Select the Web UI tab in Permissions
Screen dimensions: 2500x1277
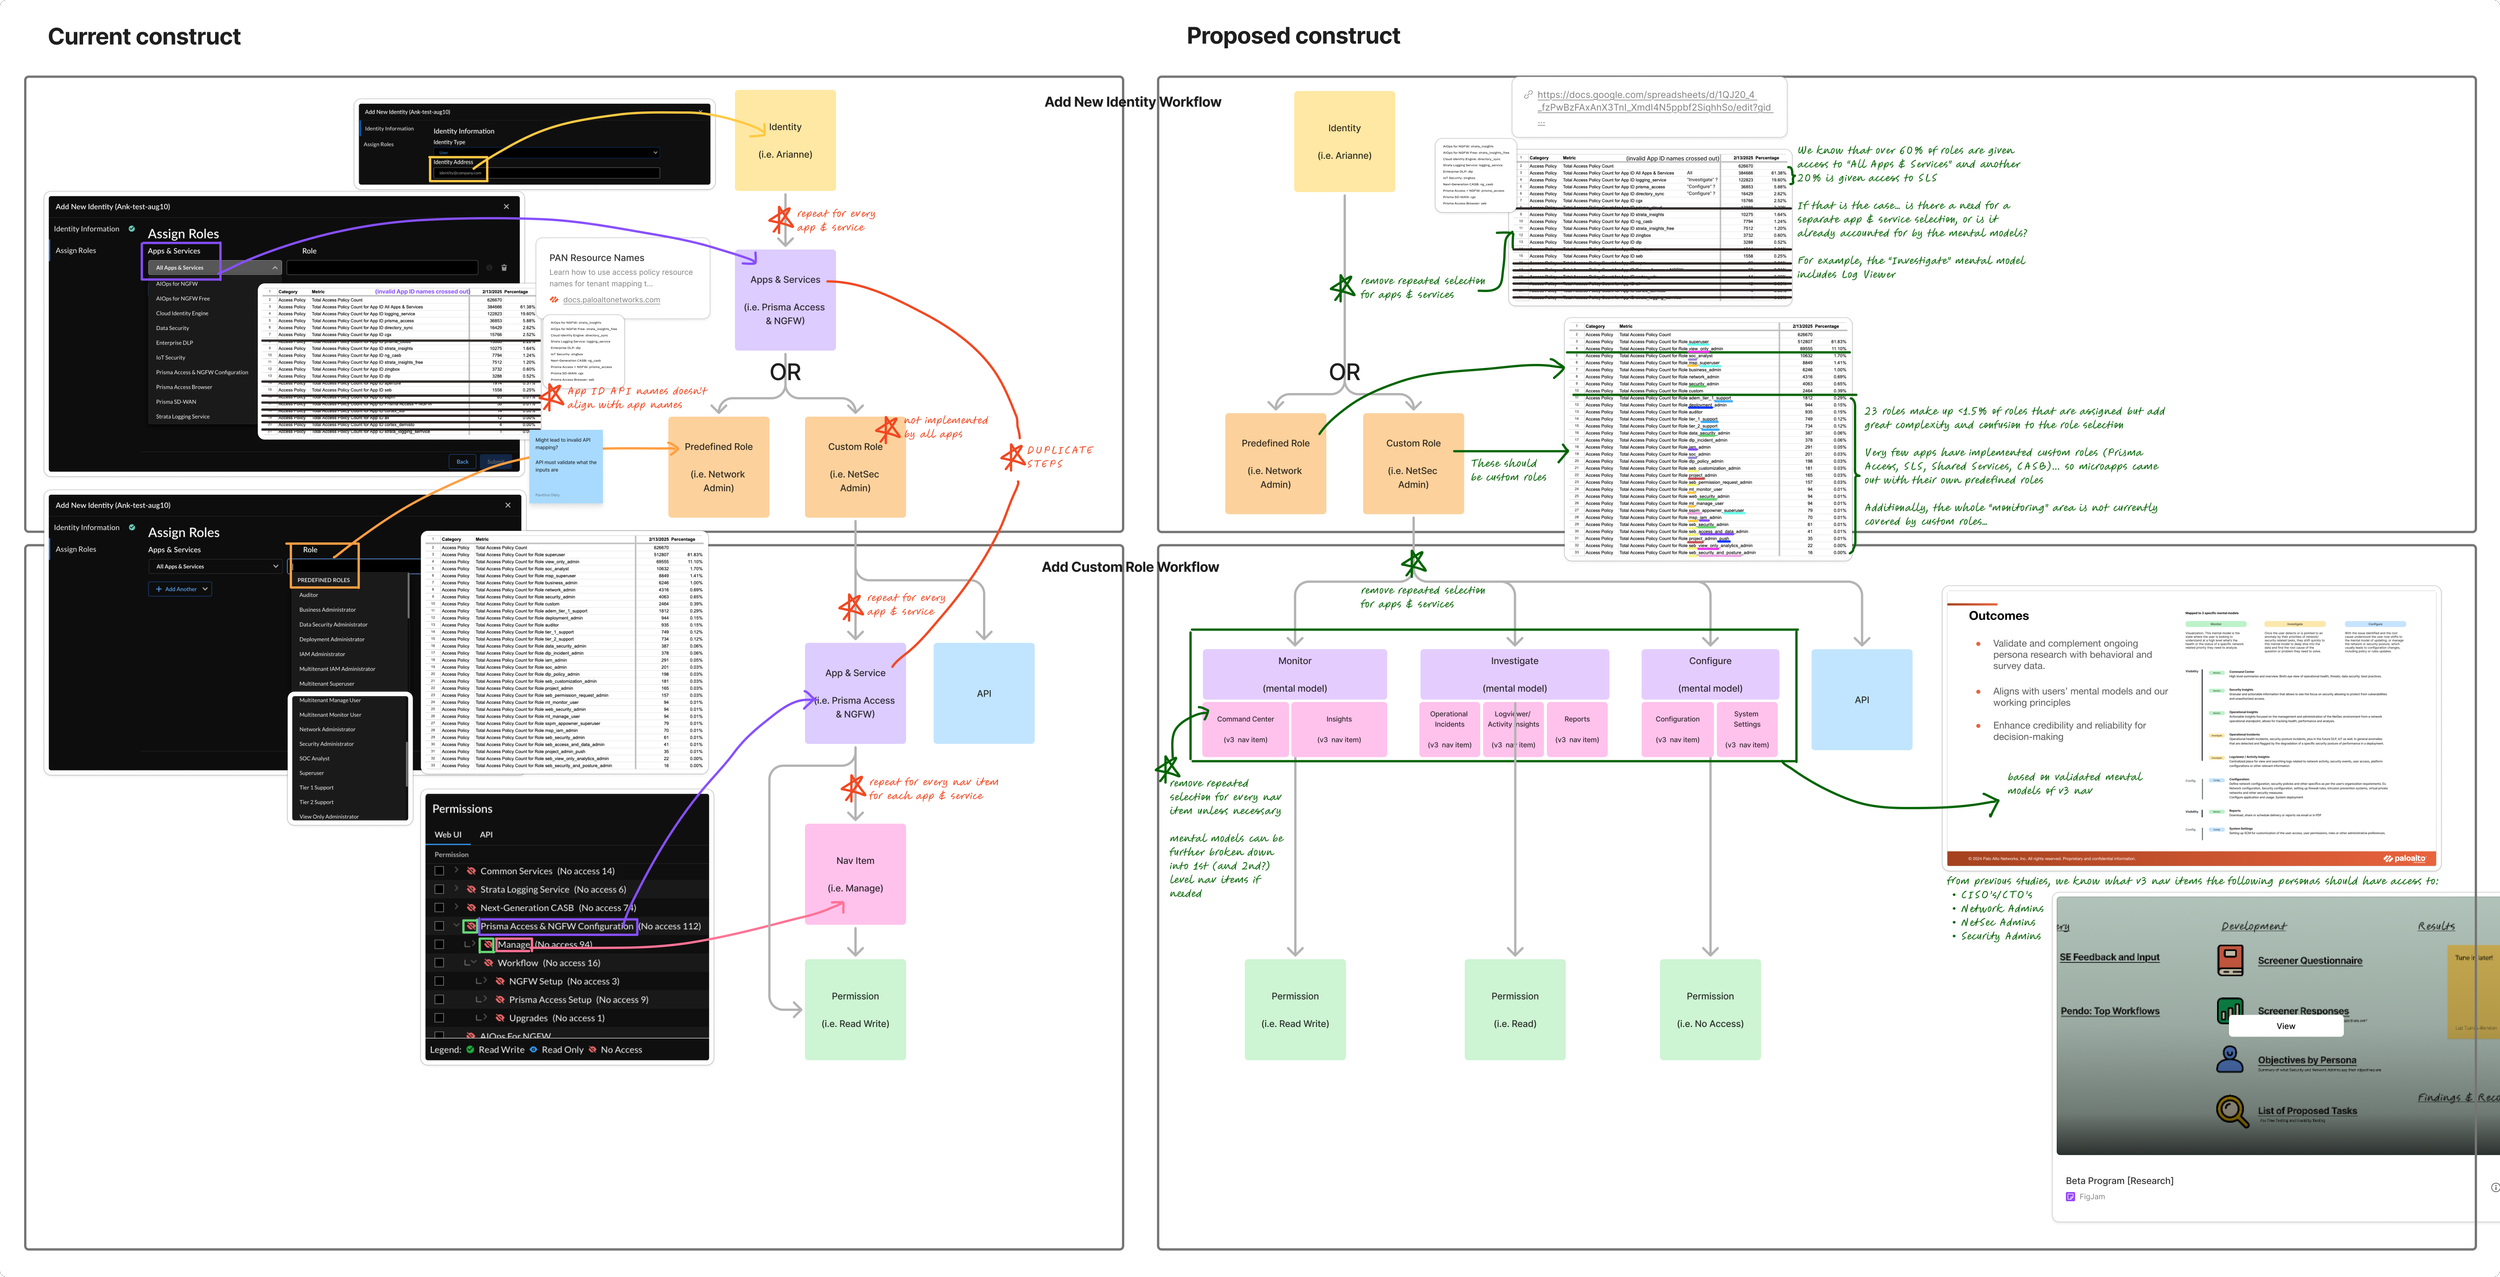tap(447, 835)
